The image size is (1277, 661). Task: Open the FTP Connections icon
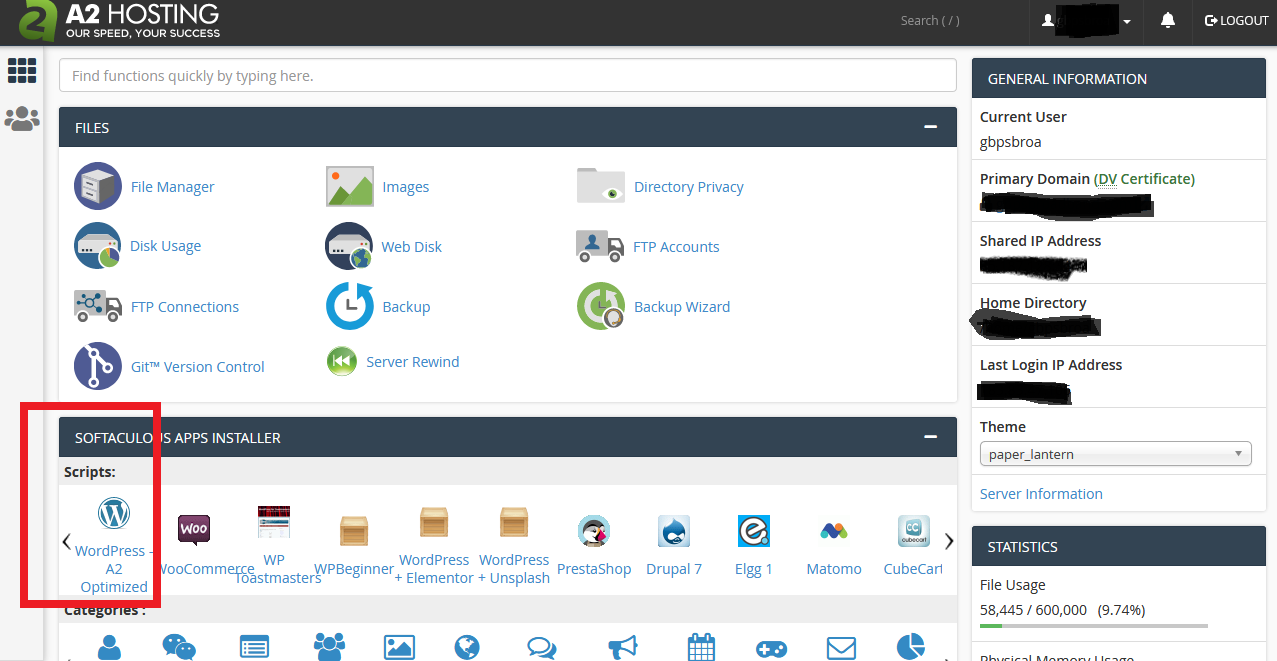point(98,306)
